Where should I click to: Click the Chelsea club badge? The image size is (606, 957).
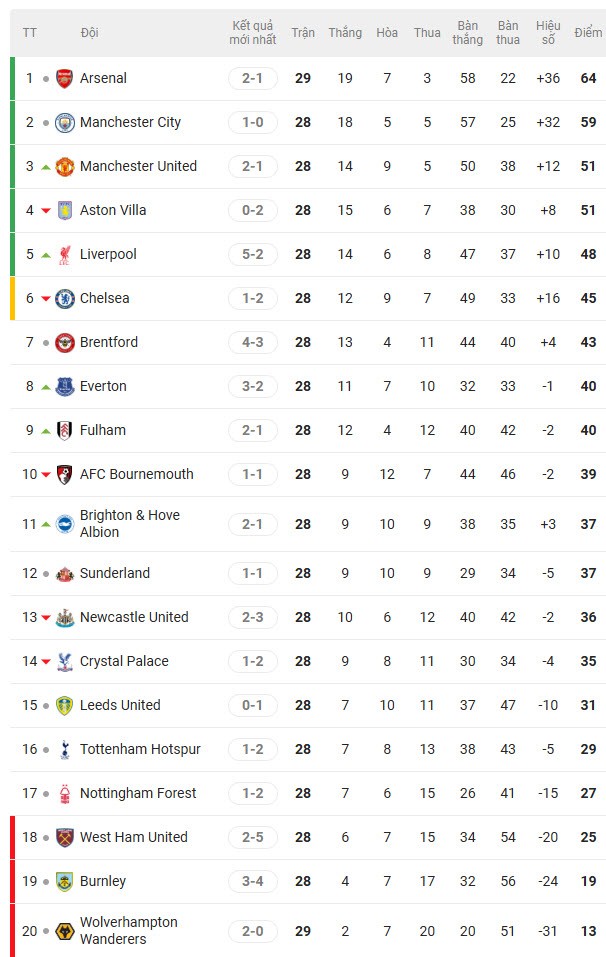[65, 298]
